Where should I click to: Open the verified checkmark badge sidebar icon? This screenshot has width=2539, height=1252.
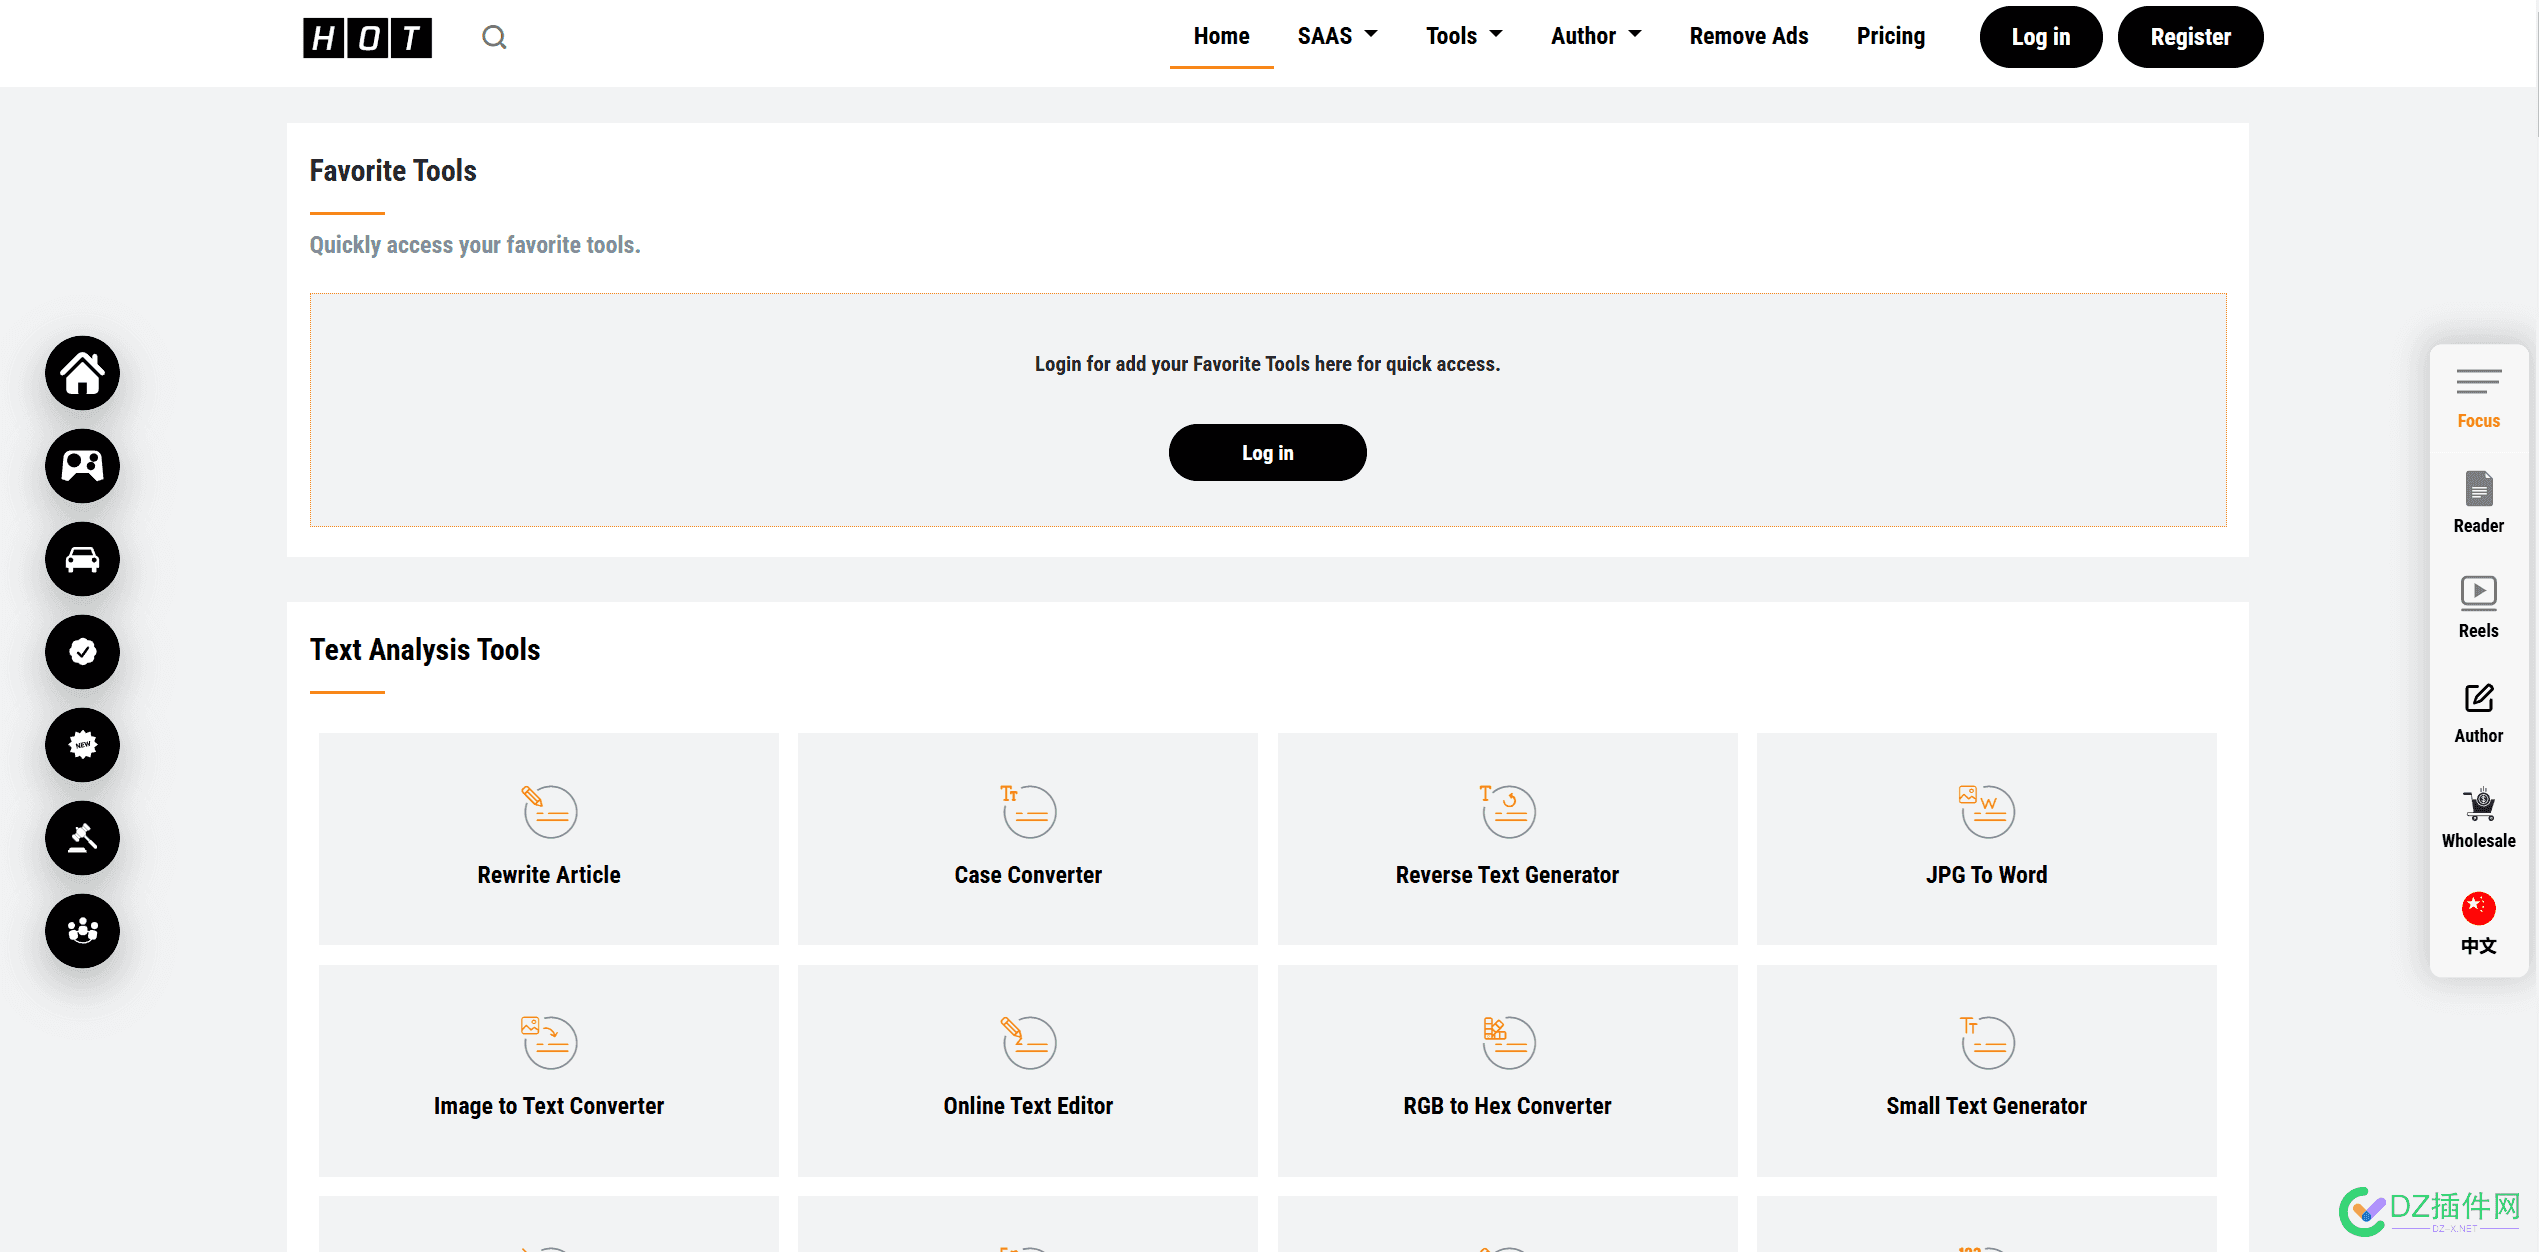coord(82,652)
